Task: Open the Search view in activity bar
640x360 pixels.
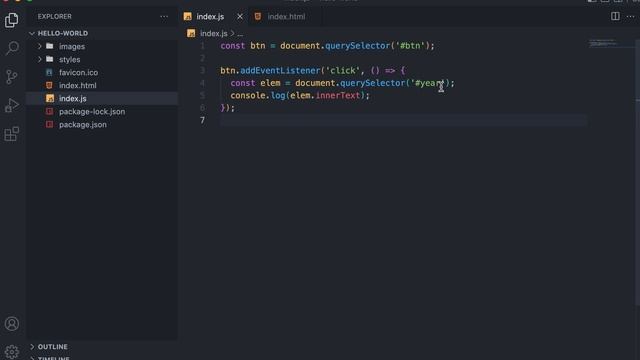Action: pos(12,48)
